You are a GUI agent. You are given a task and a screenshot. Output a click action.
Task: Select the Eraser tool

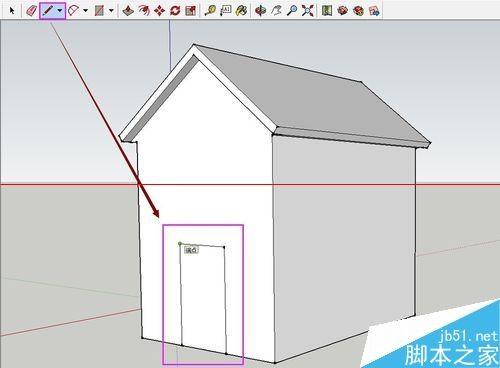point(31,11)
